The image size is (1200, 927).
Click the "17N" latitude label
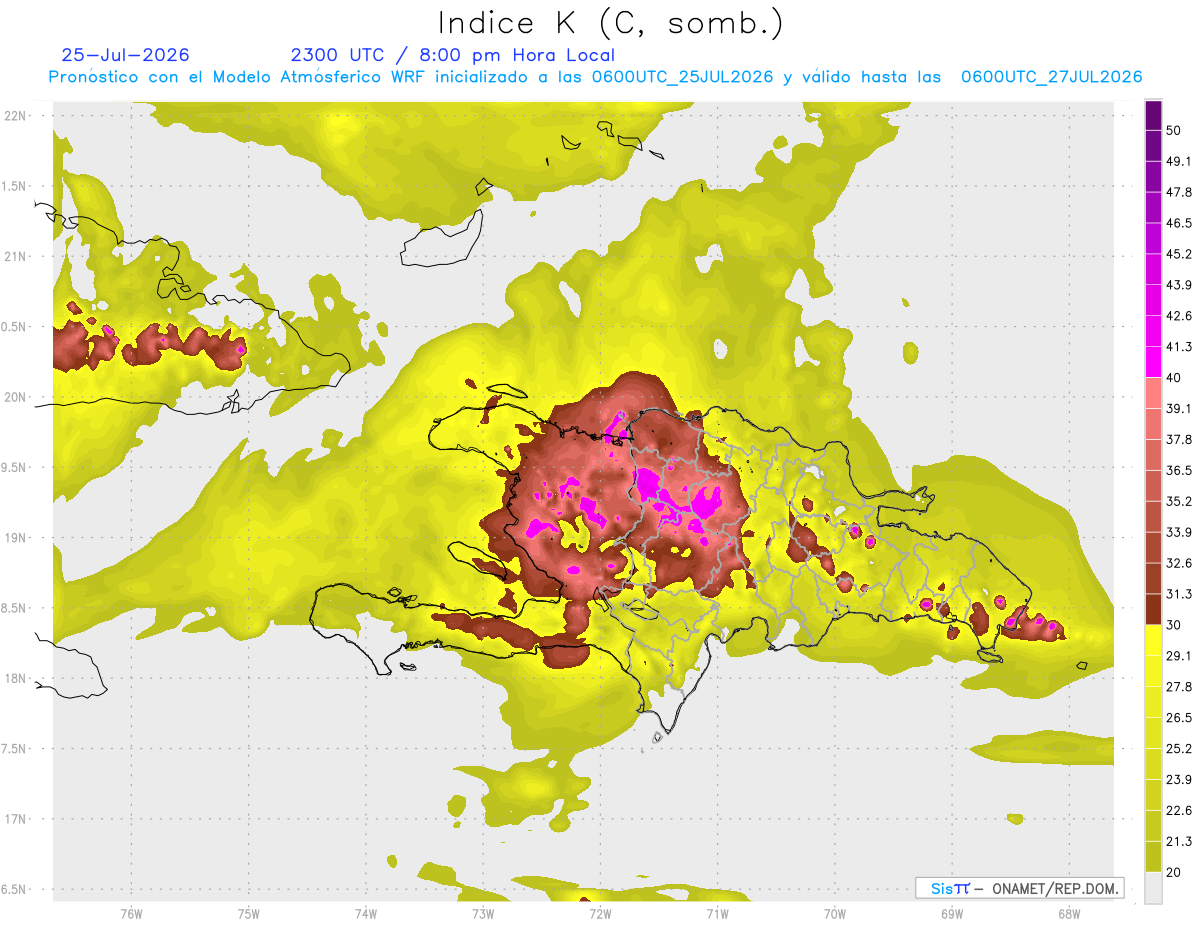pos(15,819)
